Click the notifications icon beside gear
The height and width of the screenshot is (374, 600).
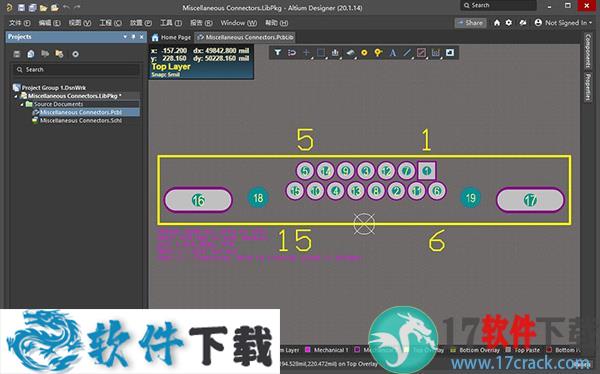pos(523,23)
